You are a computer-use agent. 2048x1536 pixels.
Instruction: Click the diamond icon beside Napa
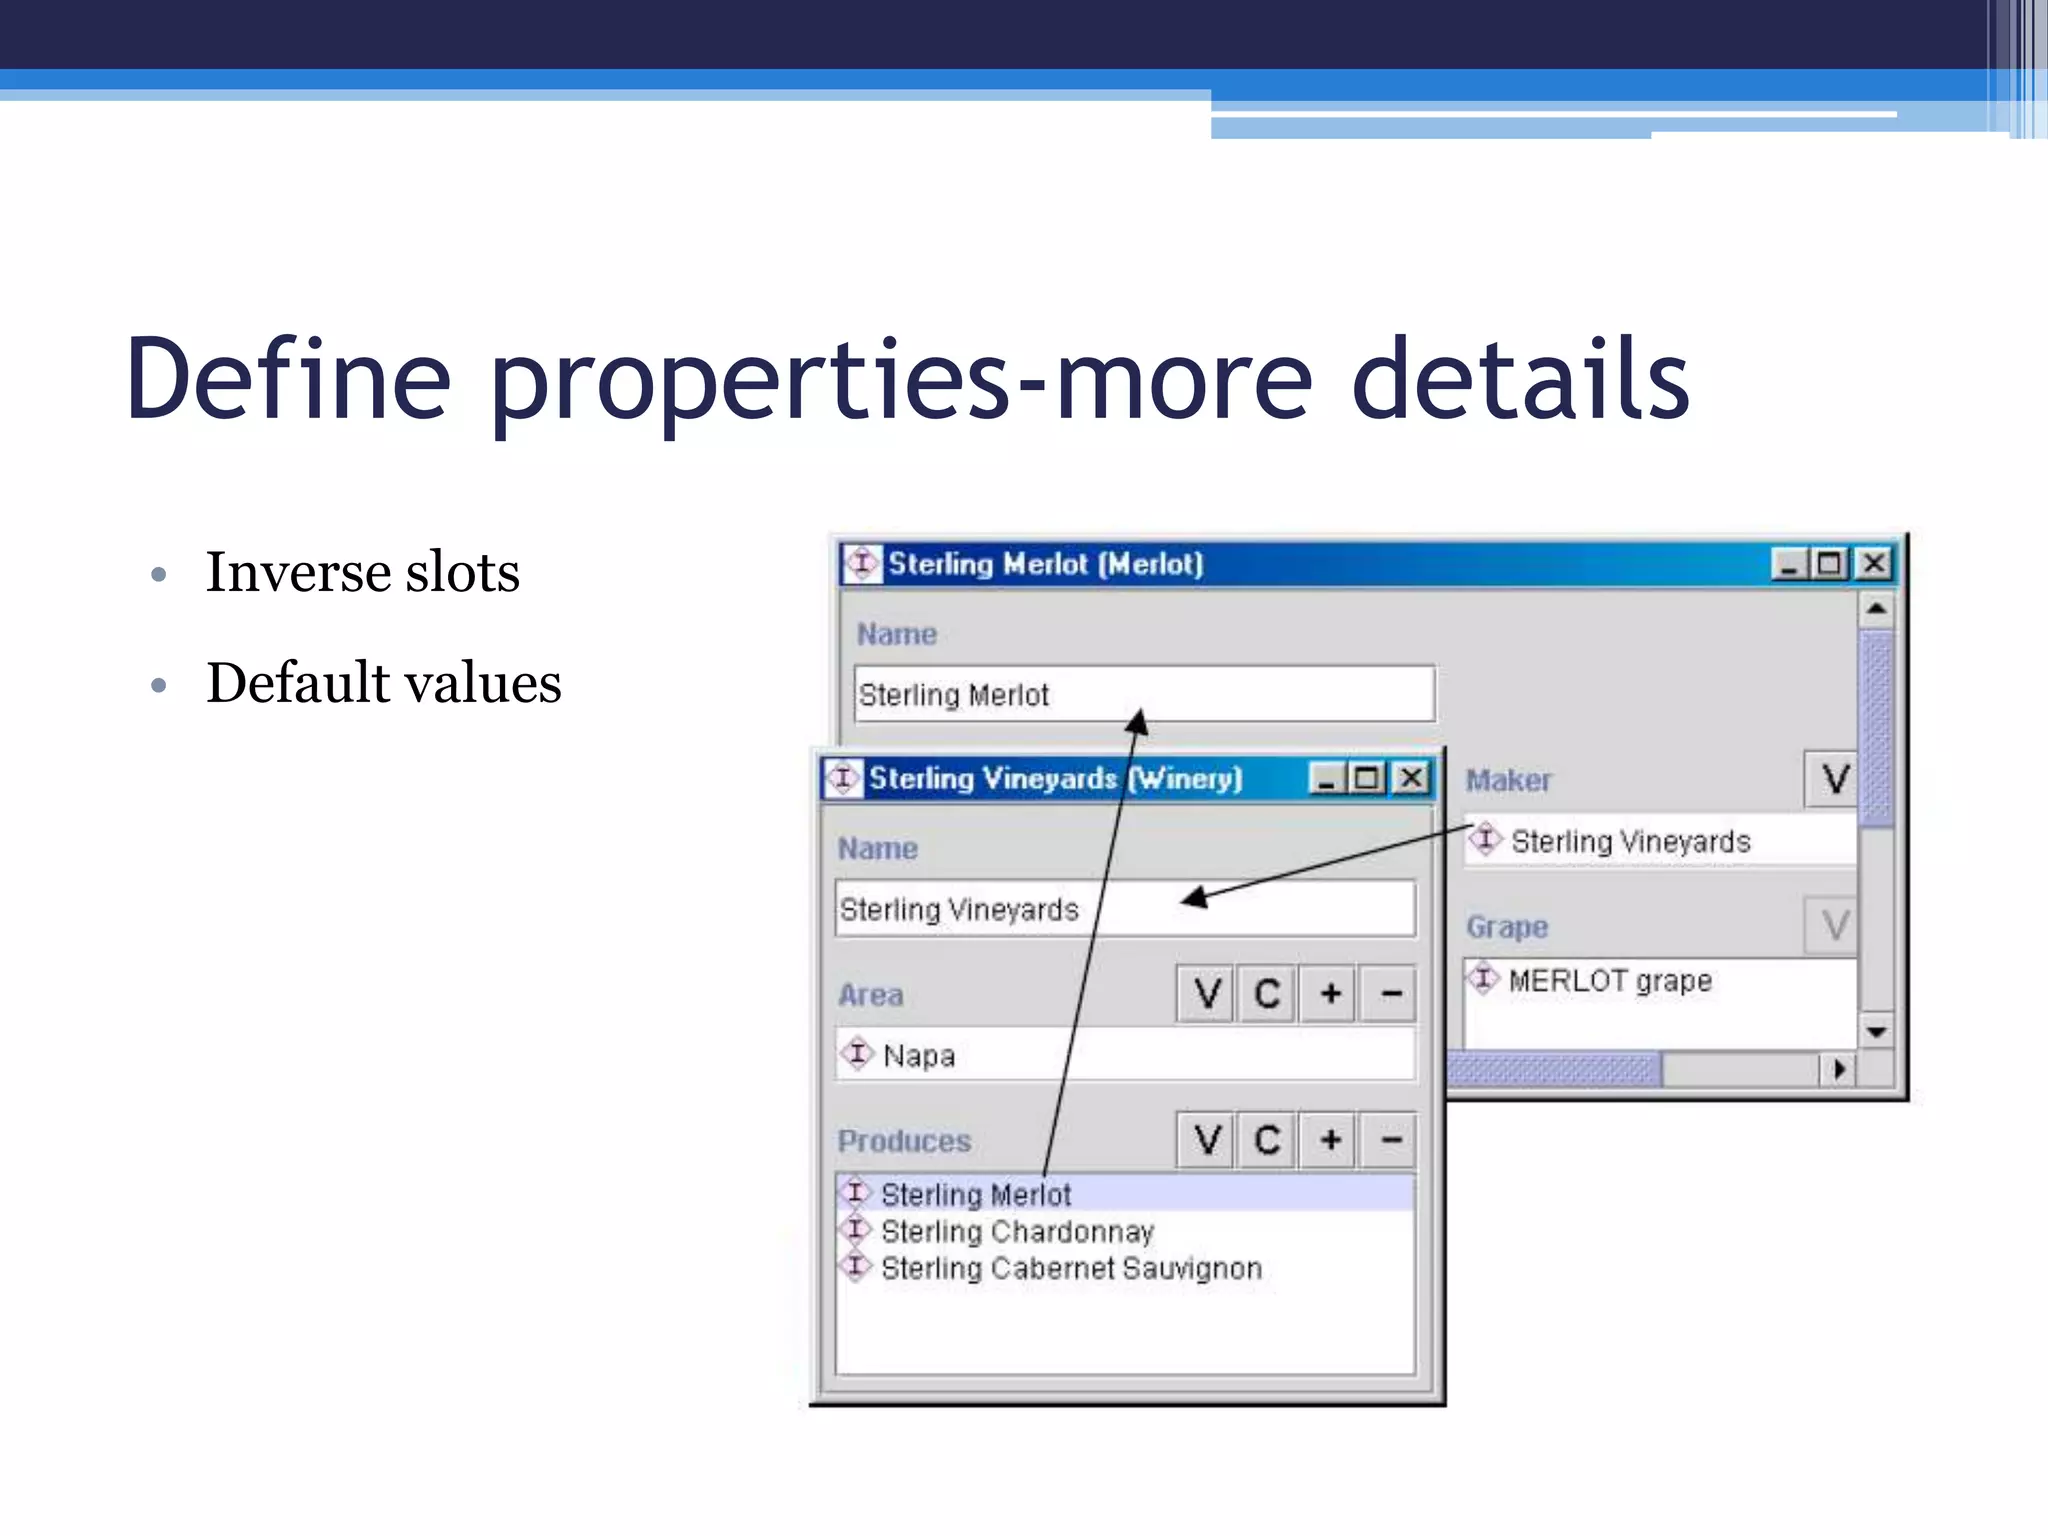(857, 1054)
